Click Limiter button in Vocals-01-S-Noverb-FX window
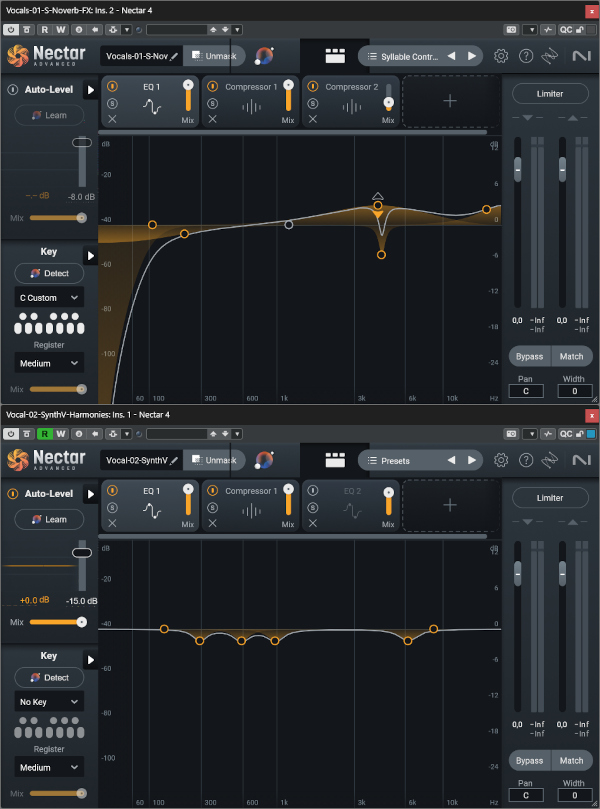The image size is (600, 809). point(550,94)
